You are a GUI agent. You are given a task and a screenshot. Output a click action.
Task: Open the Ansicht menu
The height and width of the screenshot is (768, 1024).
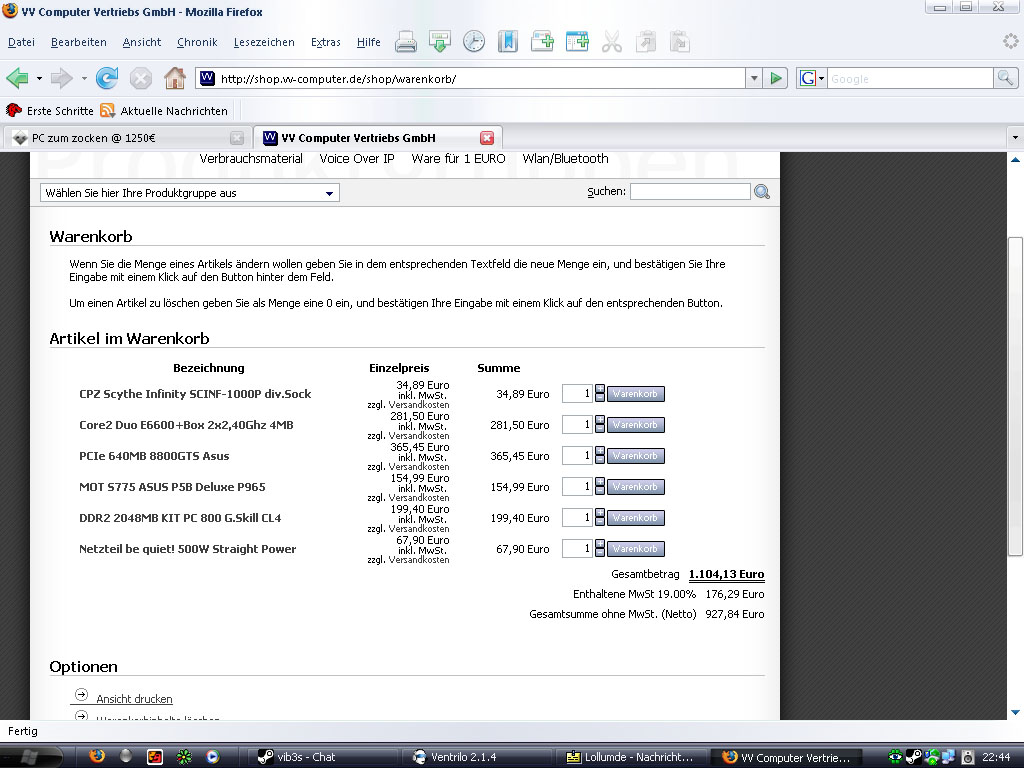pyautogui.click(x=142, y=42)
